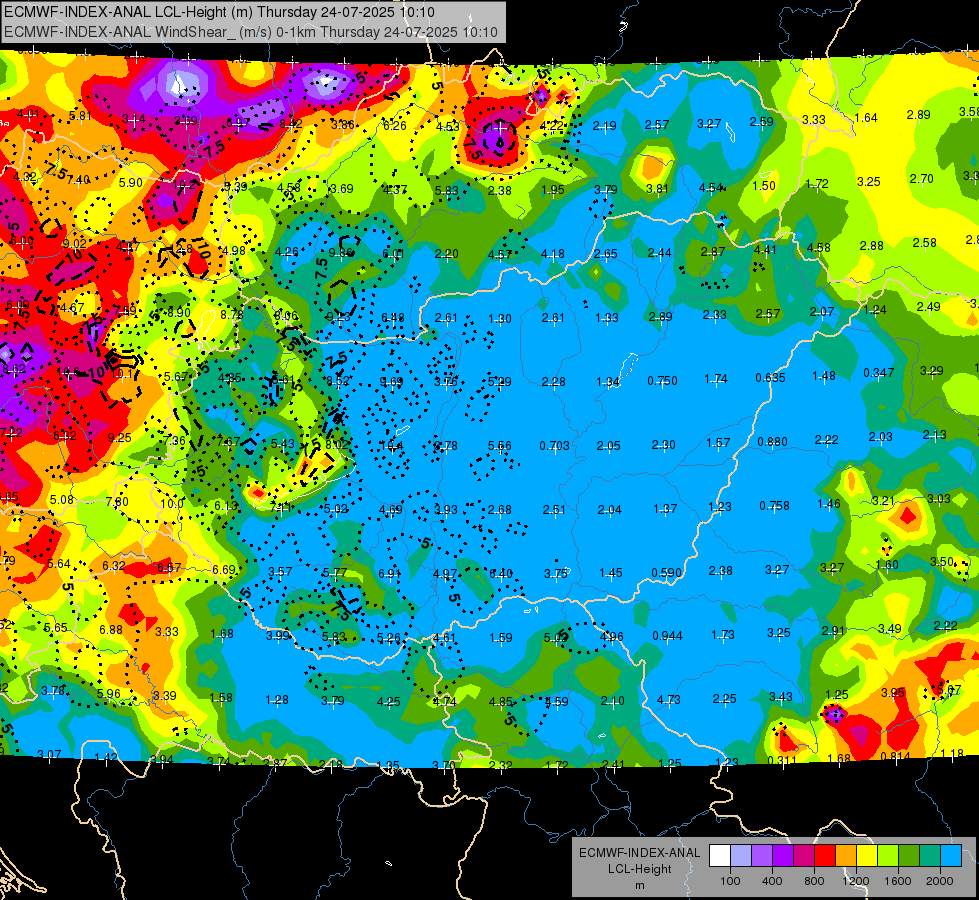Click the legend tick label 400

[772, 881]
